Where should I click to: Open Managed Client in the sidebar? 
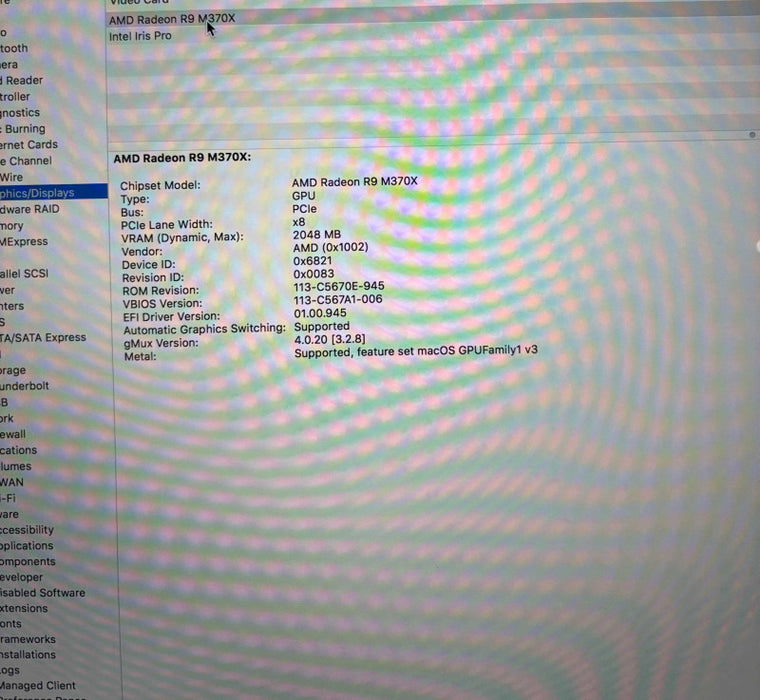click(38, 685)
